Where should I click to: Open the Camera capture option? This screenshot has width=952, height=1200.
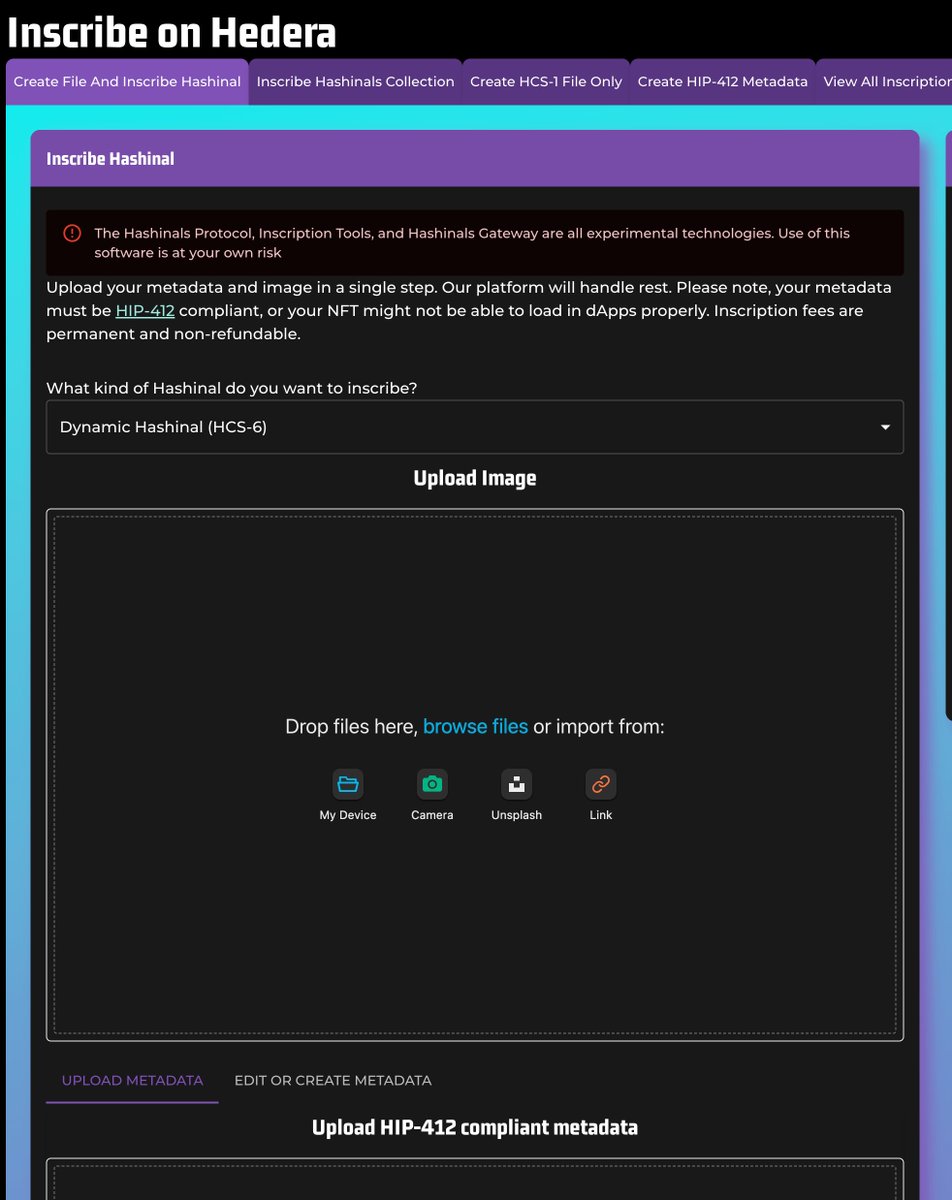[x=432, y=784]
